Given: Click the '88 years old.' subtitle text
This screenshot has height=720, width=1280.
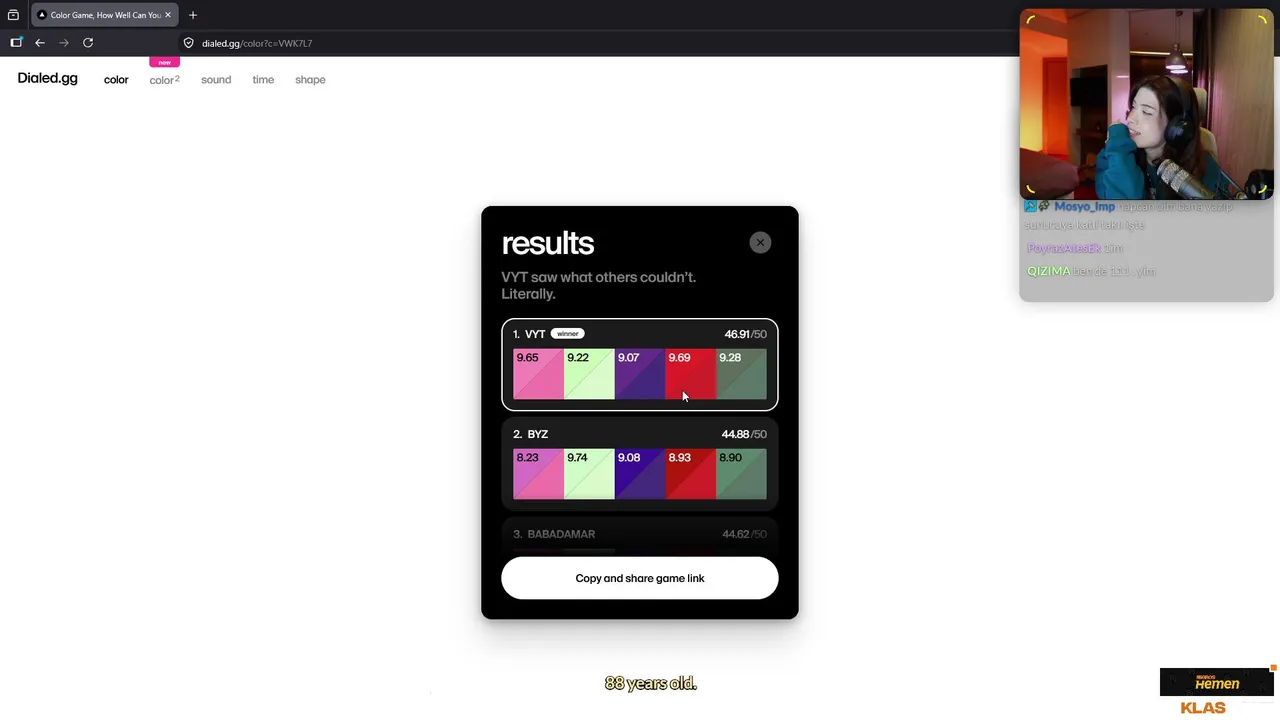Looking at the screenshot, I should 650,684.
